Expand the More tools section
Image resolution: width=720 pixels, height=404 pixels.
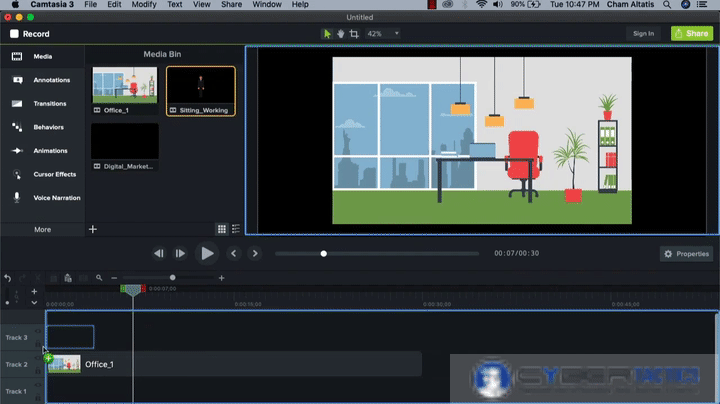[x=42, y=229]
